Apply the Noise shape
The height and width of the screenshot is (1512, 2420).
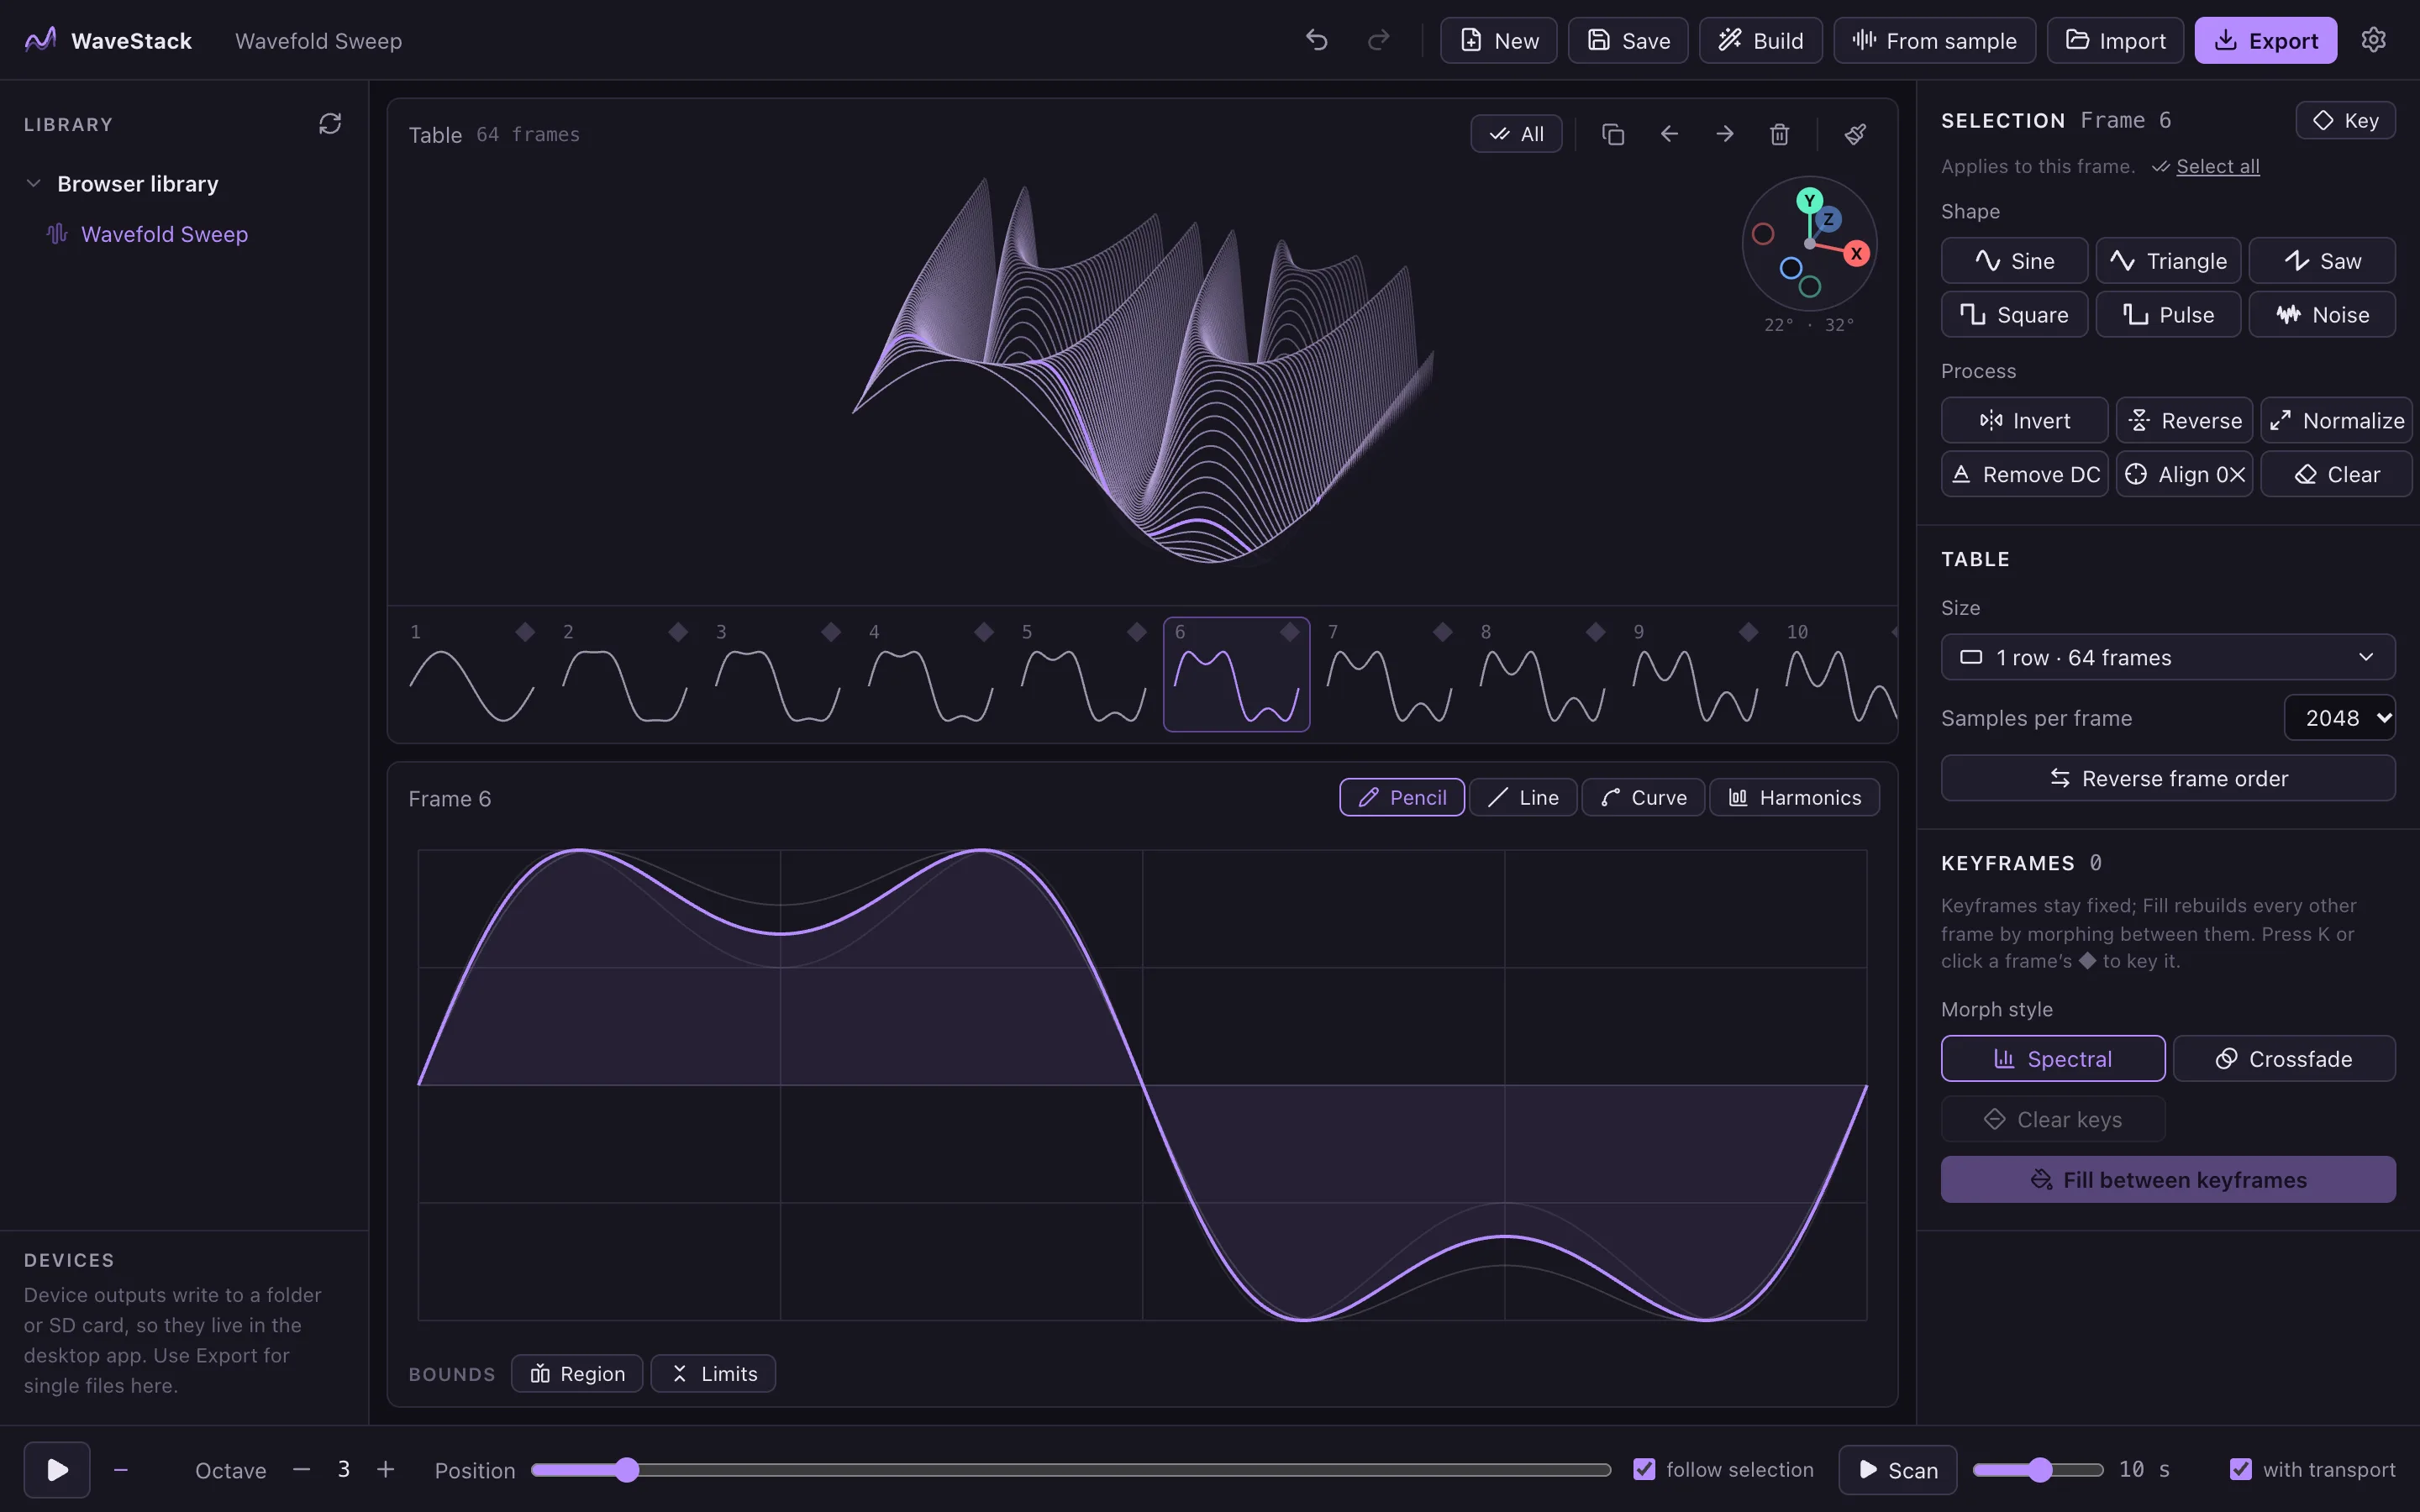coord(2322,315)
